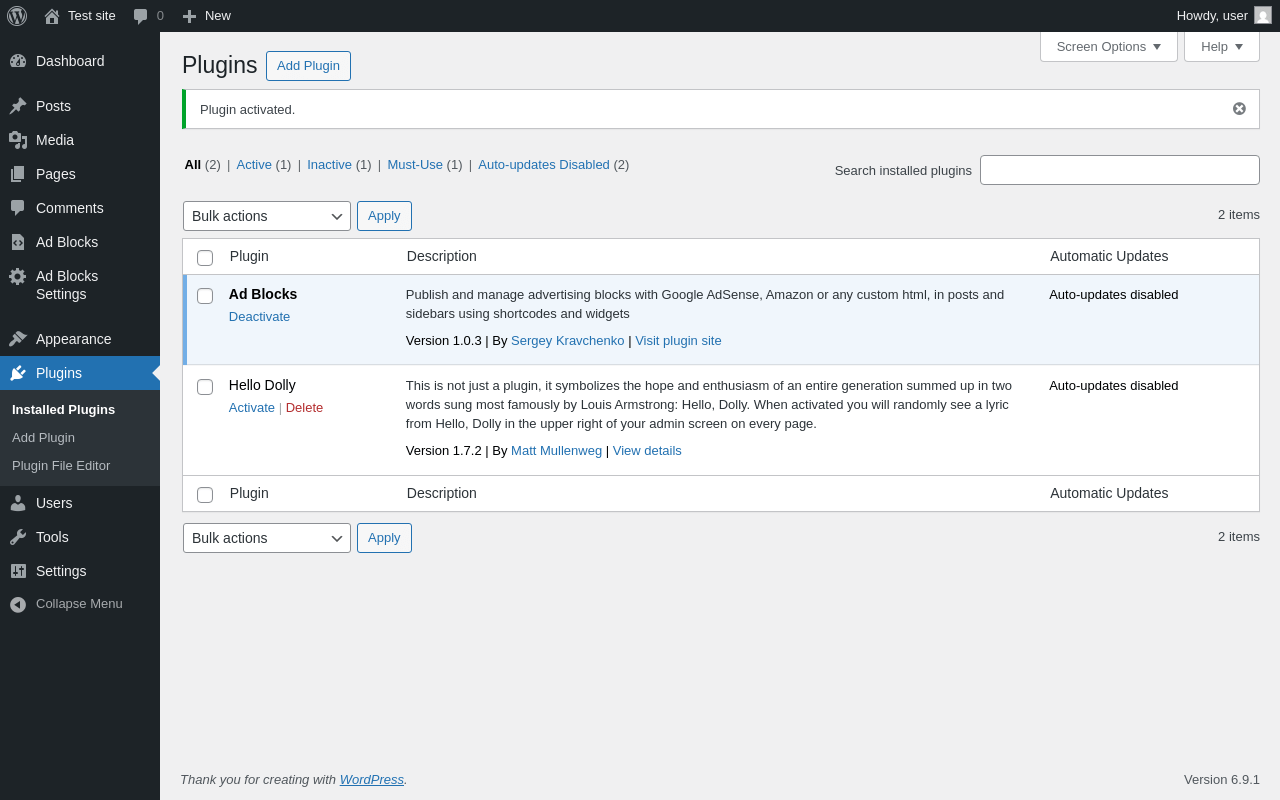Select the Hello Dolly plugin checkbox
1280x800 pixels.
point(205,387)
